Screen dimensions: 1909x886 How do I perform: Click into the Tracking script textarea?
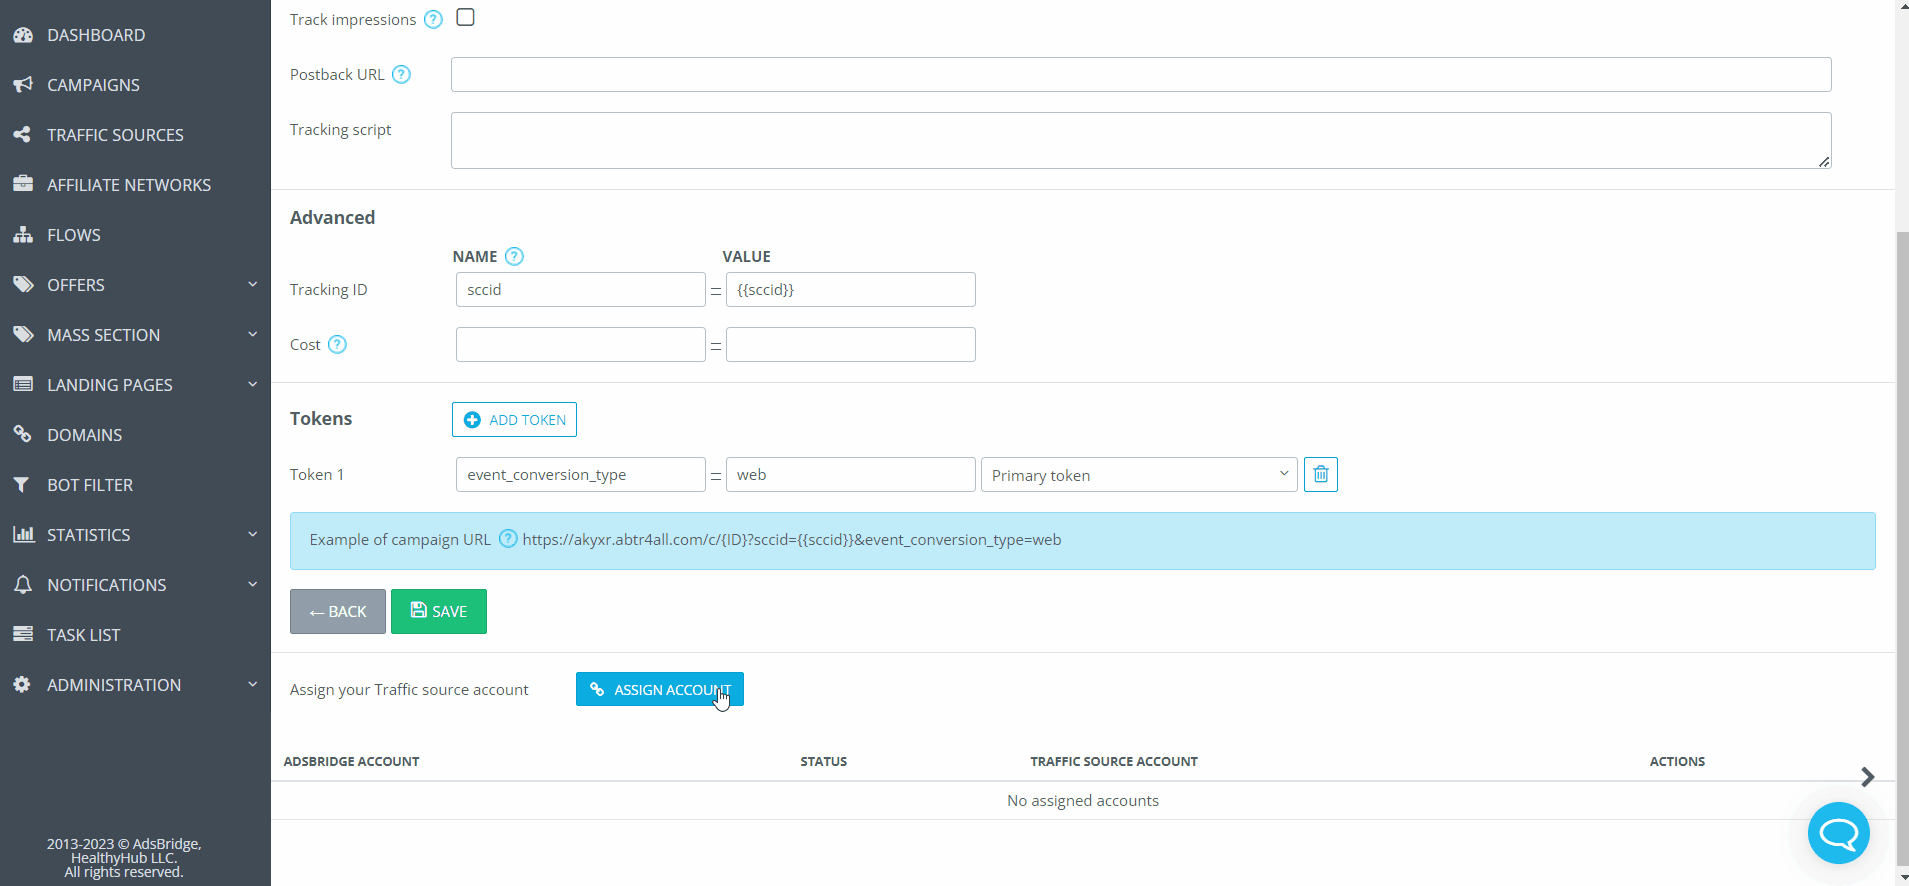coord(1141,140)
